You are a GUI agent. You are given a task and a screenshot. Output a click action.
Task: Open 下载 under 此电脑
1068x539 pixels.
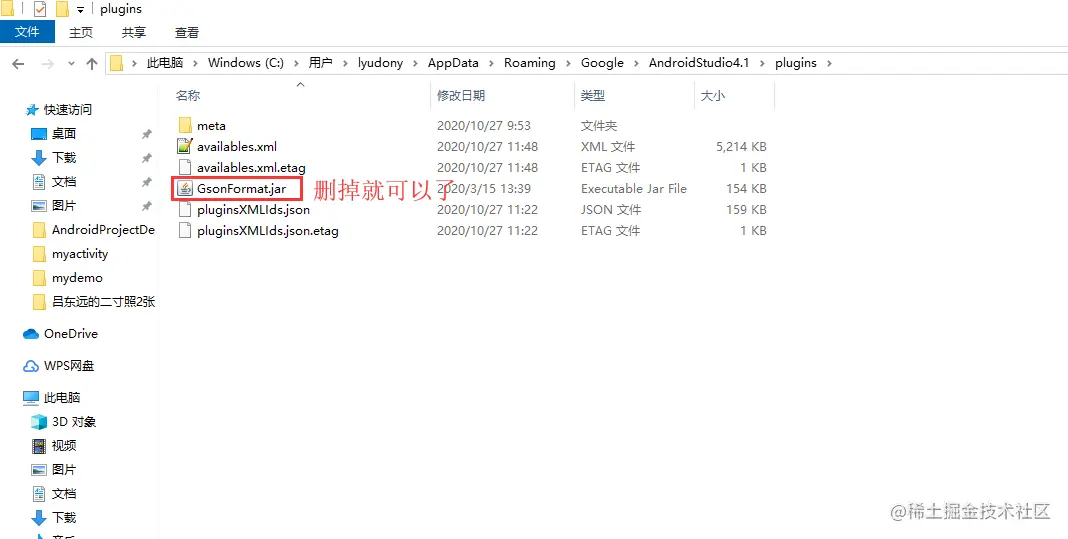[x=63, y=518]
